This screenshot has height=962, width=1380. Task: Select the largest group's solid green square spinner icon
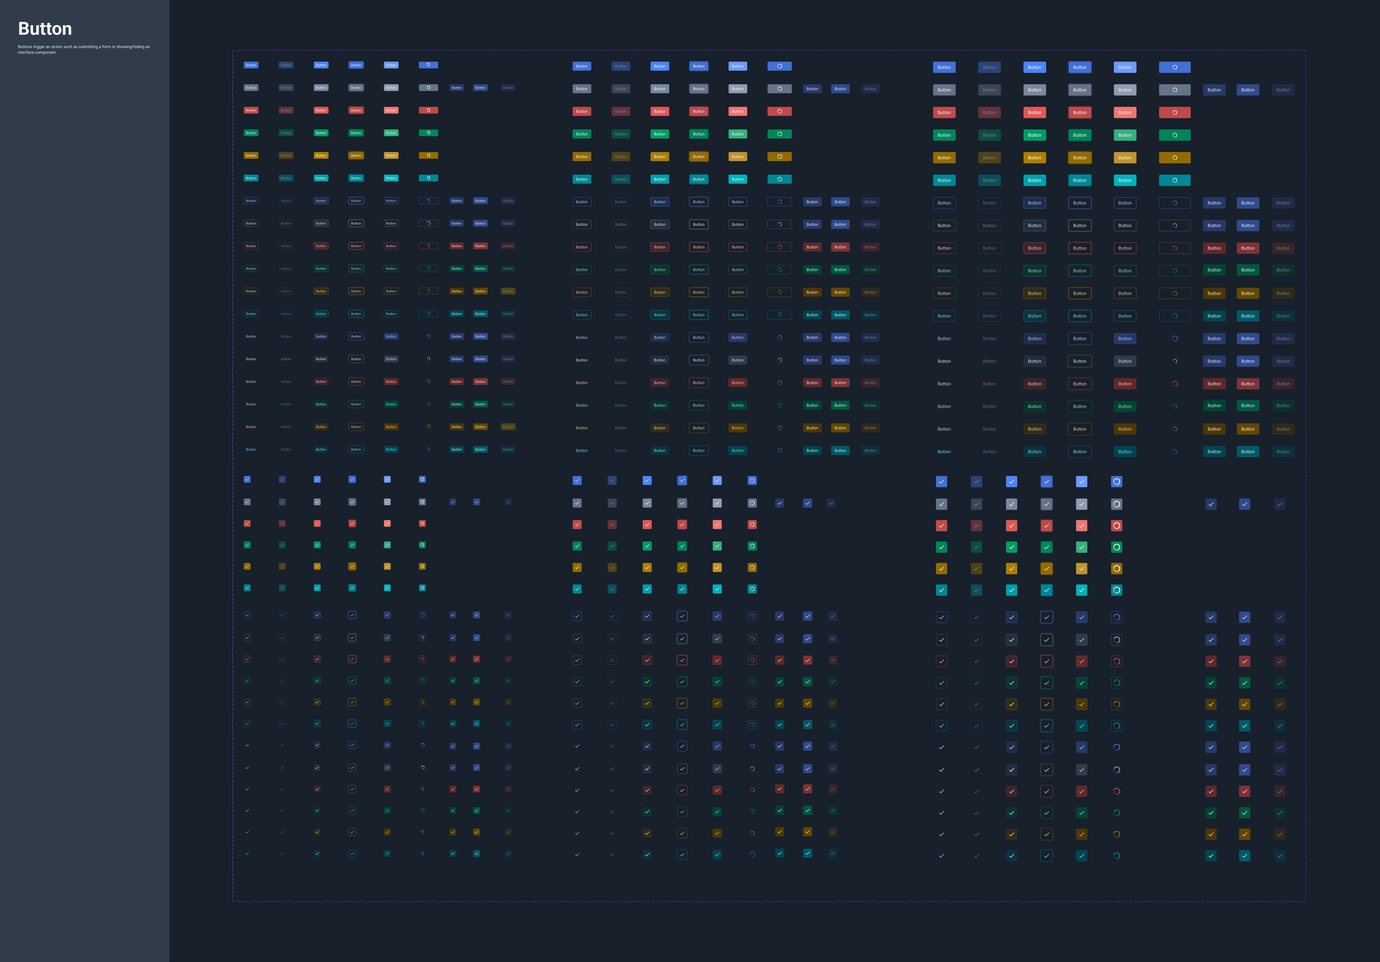[x=1116, y=547]
